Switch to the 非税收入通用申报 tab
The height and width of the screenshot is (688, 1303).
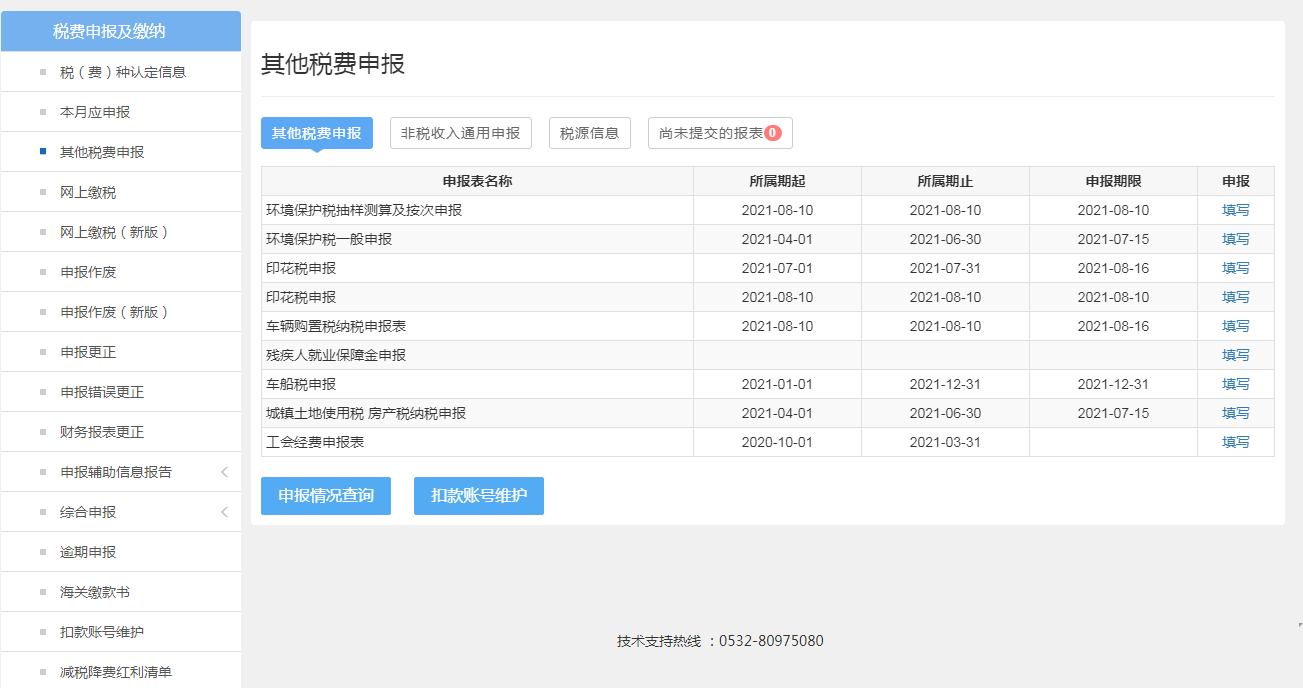point(460,133)
